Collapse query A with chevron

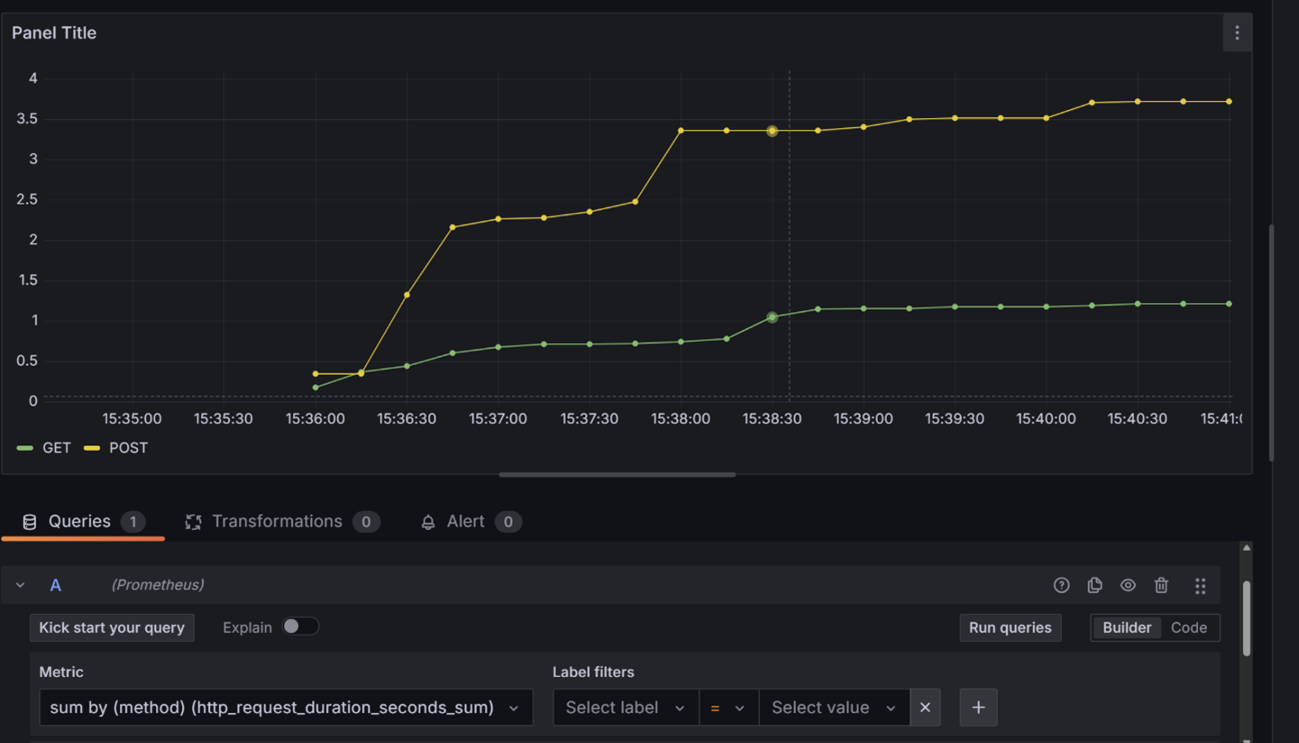point(20,585)
